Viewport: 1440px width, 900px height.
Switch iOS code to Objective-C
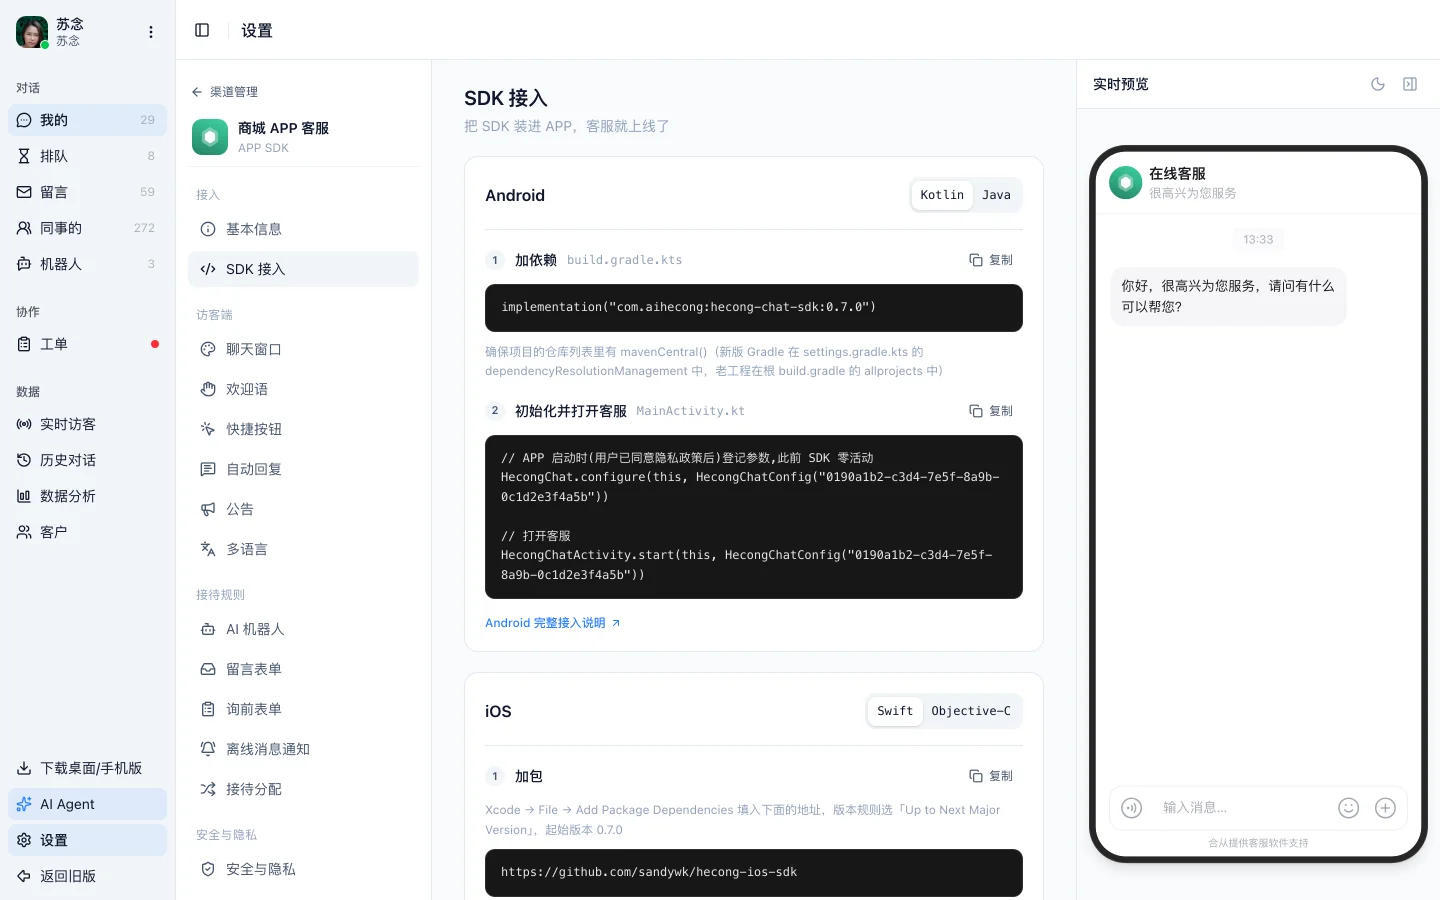coord(971,711)
